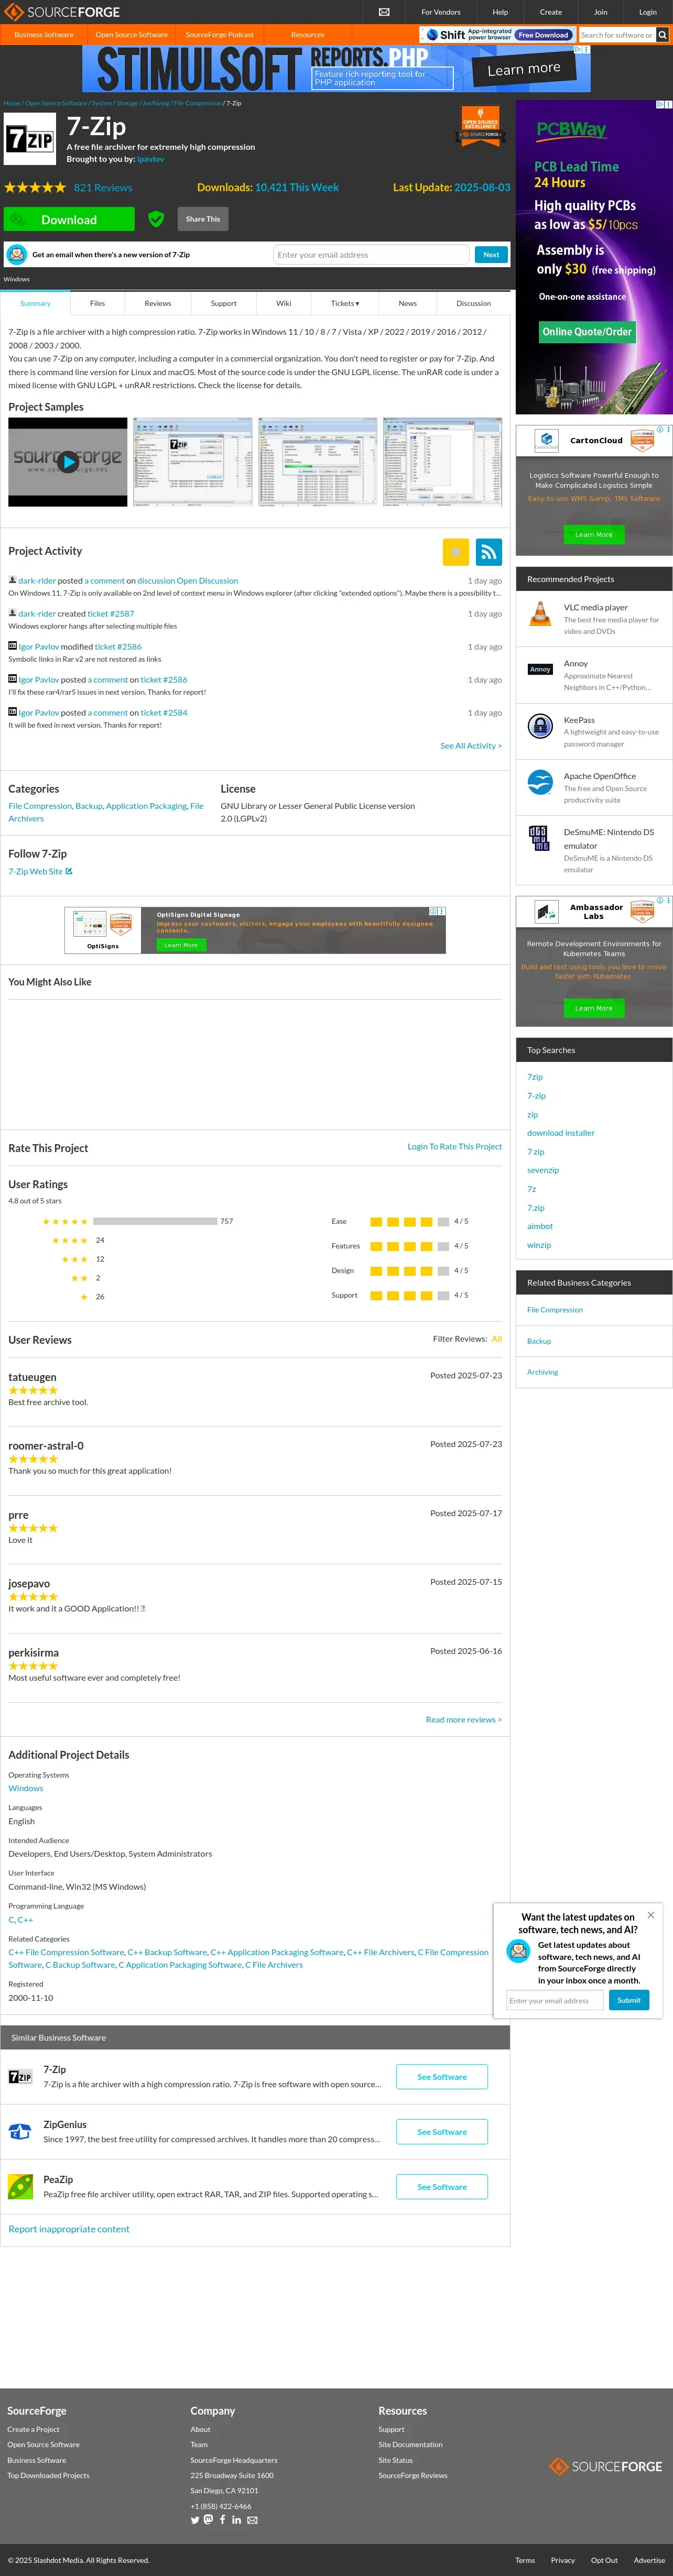Click the footer email envelope icon

click(252, 2520)
